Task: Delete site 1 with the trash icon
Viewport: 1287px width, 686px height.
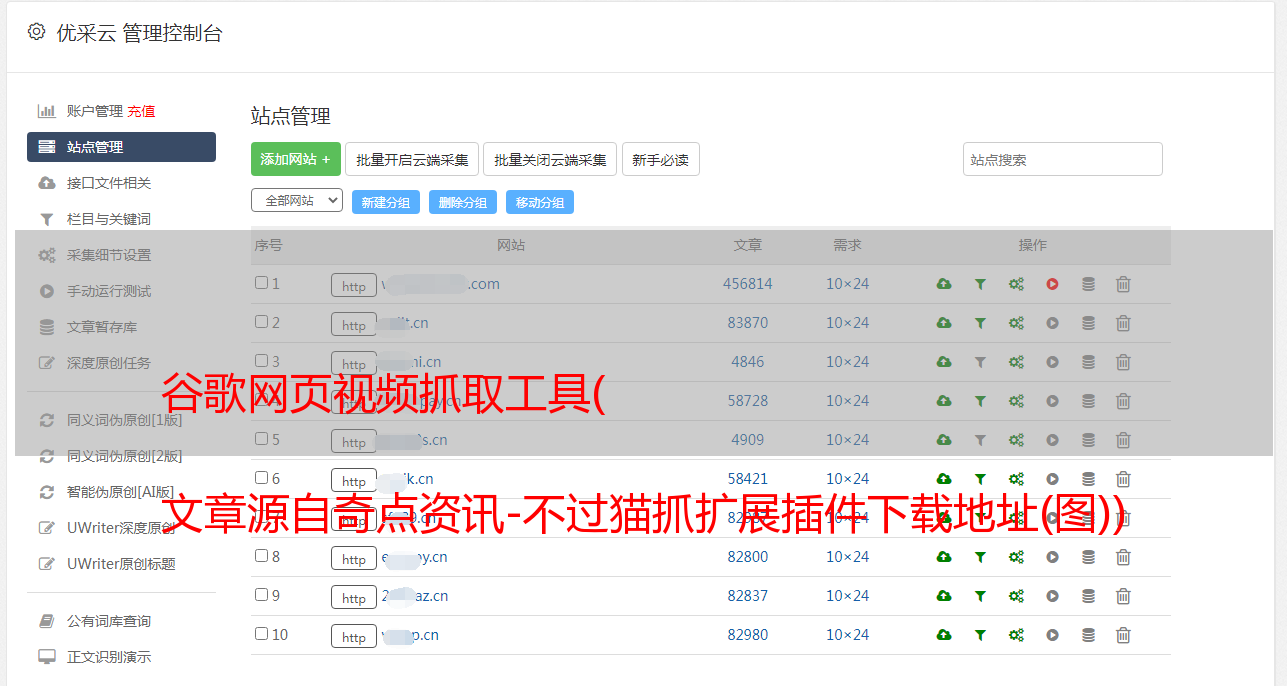Action: click(1123, 284)
